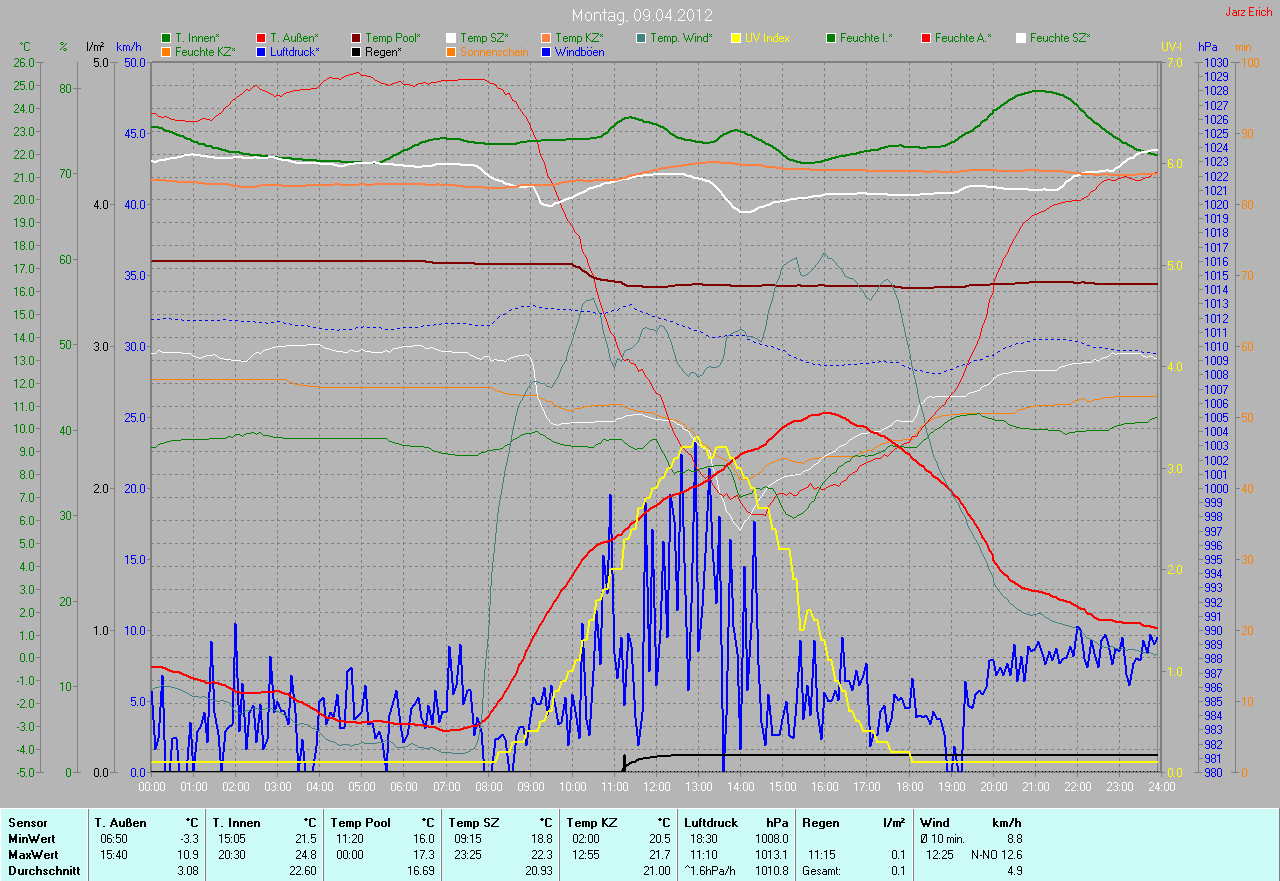The width and height of the screenshot is (1280, 881).
Task: Click the hPa axis unit label
Action: coord(1209,47)
